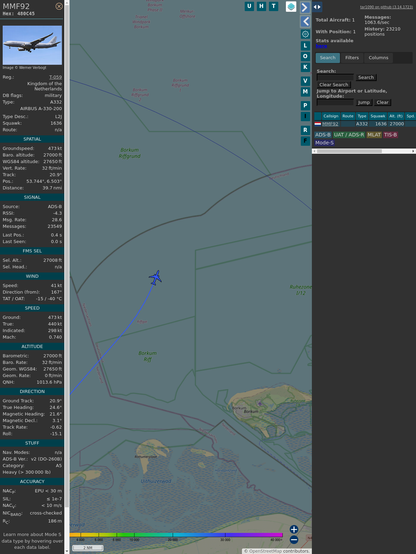Toggle the MLAT source legend filter

point(374,135)
